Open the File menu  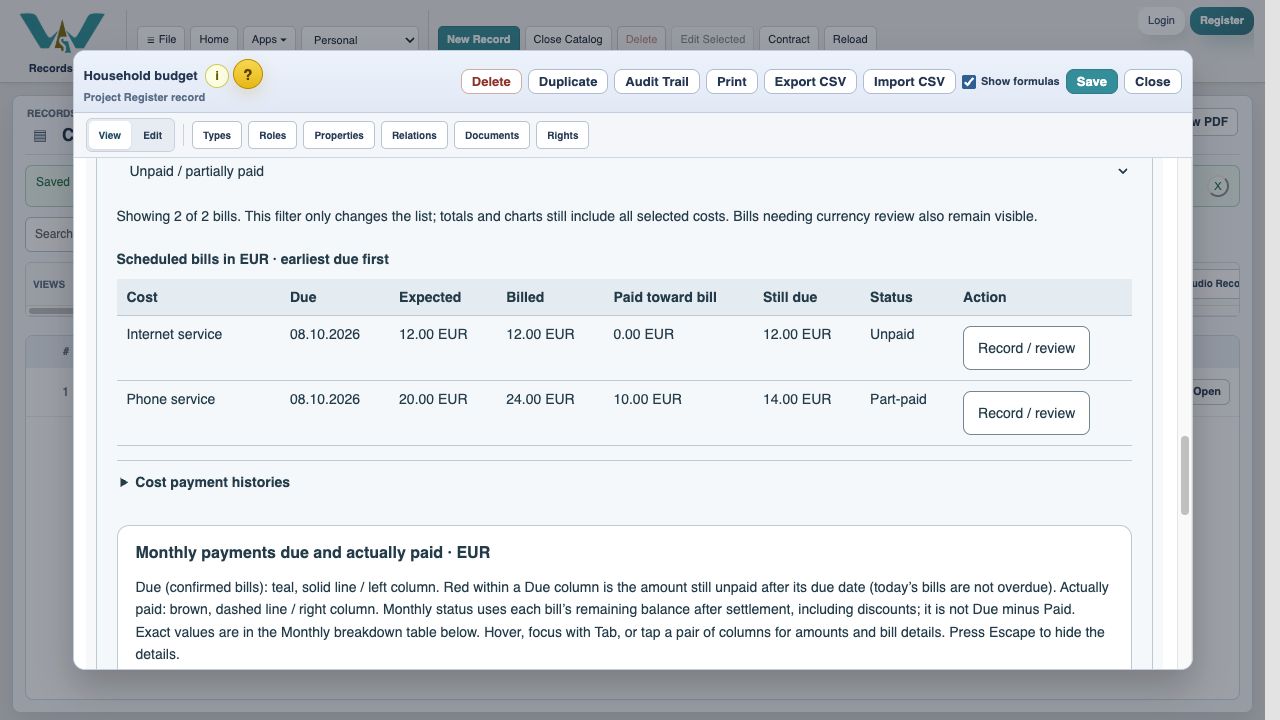161,39
